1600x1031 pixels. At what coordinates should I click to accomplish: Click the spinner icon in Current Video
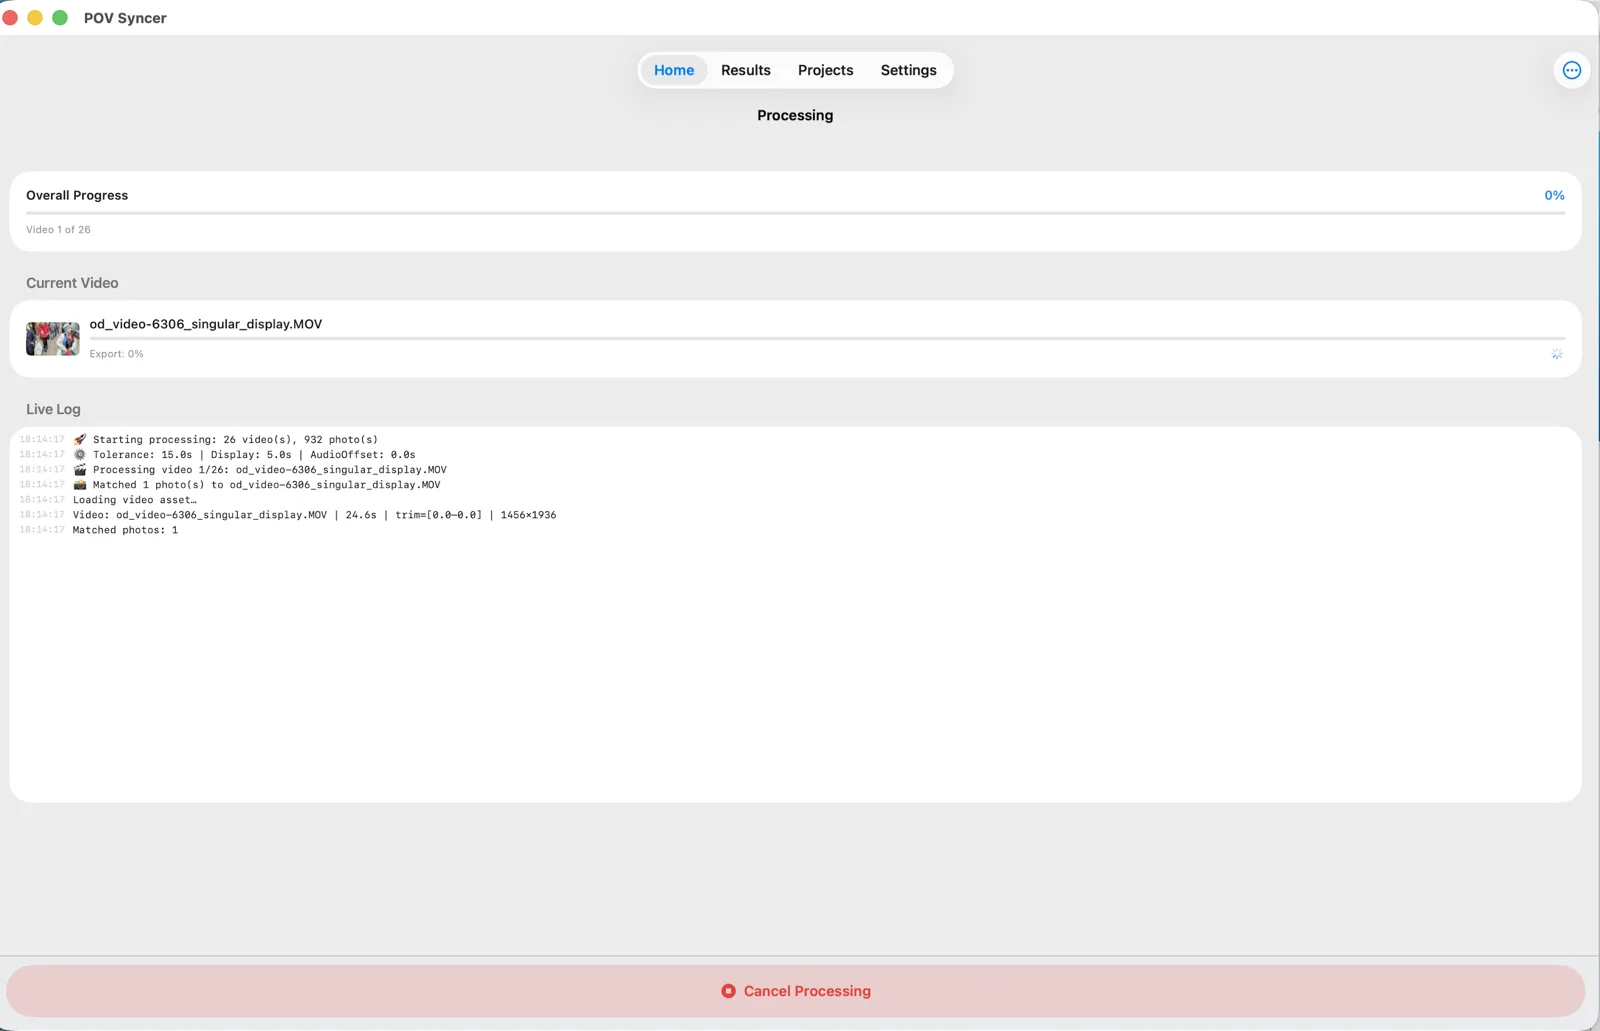(x=1557, y=354)
